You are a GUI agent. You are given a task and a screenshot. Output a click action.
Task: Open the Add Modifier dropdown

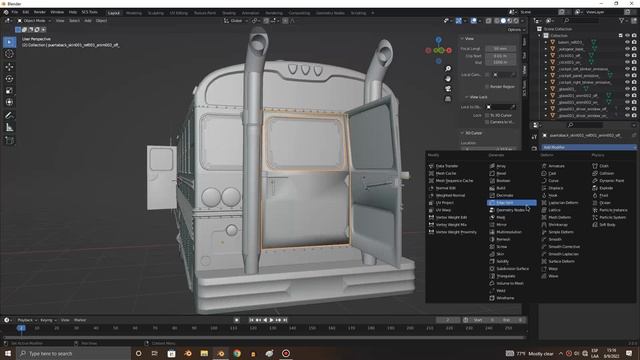click(x=588, y=147)
